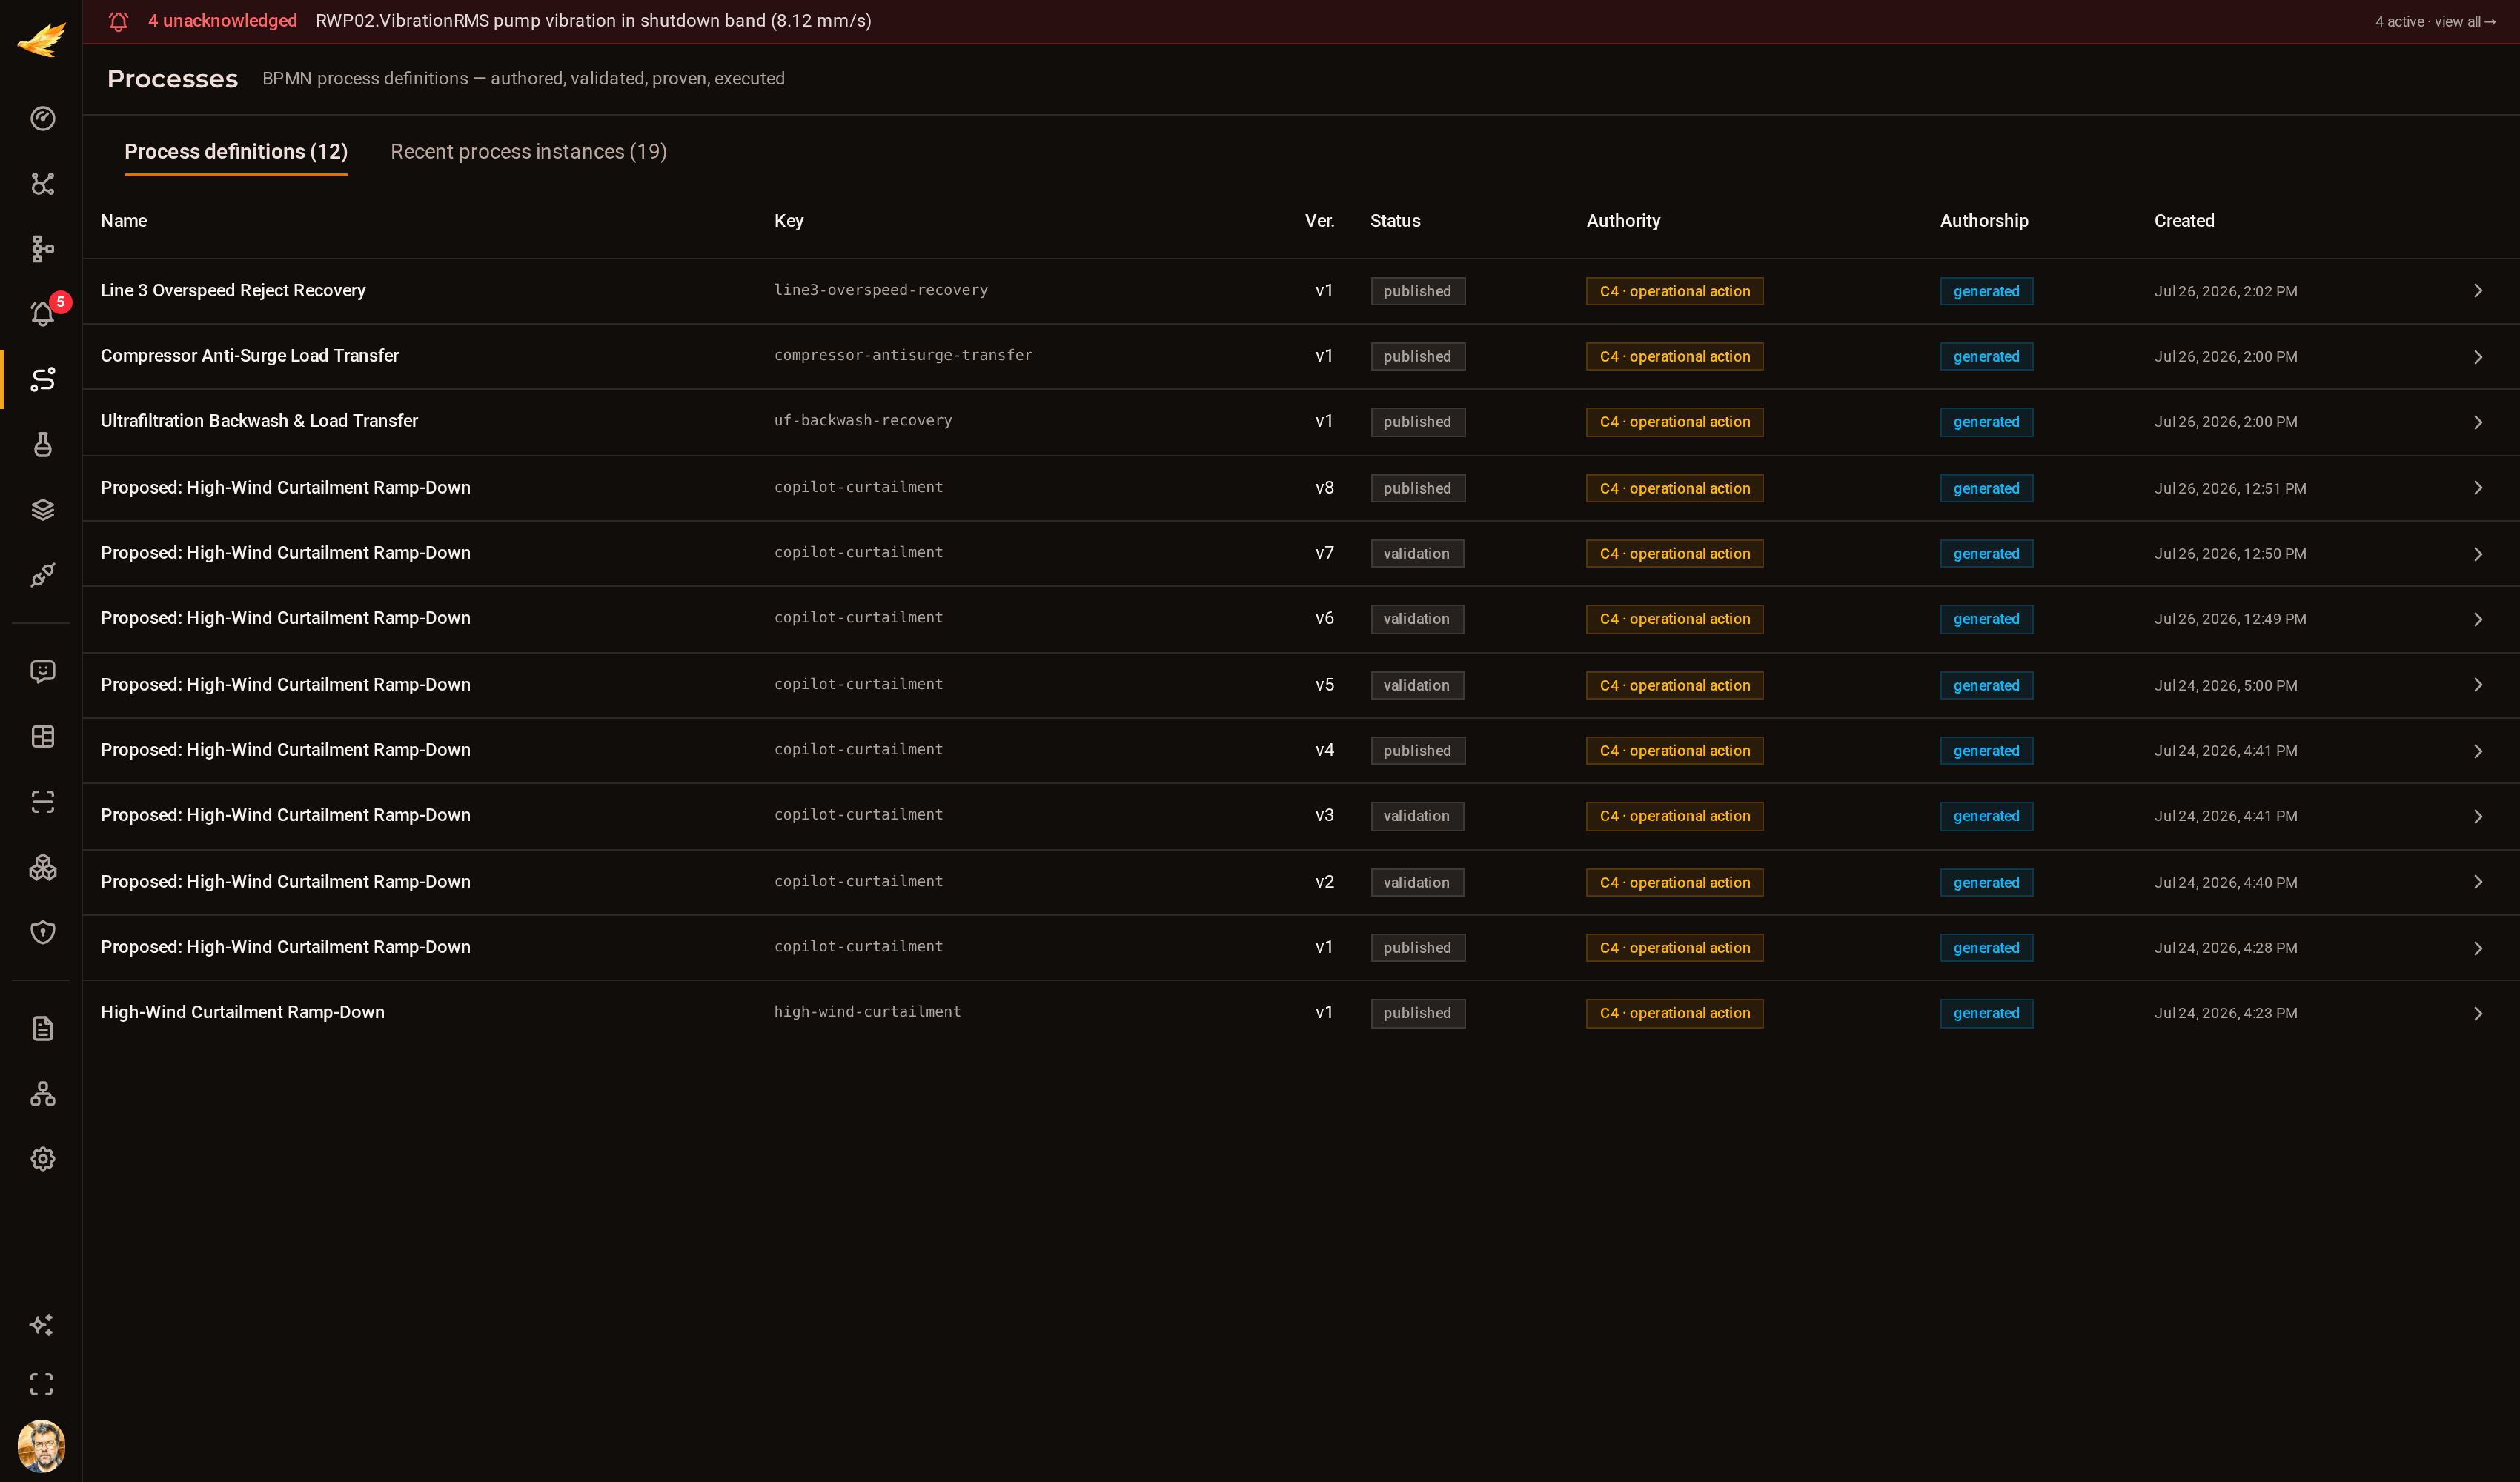Expand copilot-curtailment v4 row chevron
2520x1482 pixels.
[2478, 751]
